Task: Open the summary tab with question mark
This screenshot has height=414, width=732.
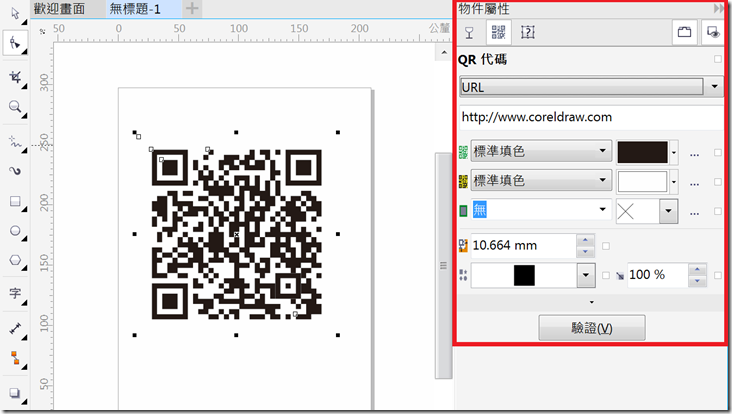Action: [x=528, y=32]
